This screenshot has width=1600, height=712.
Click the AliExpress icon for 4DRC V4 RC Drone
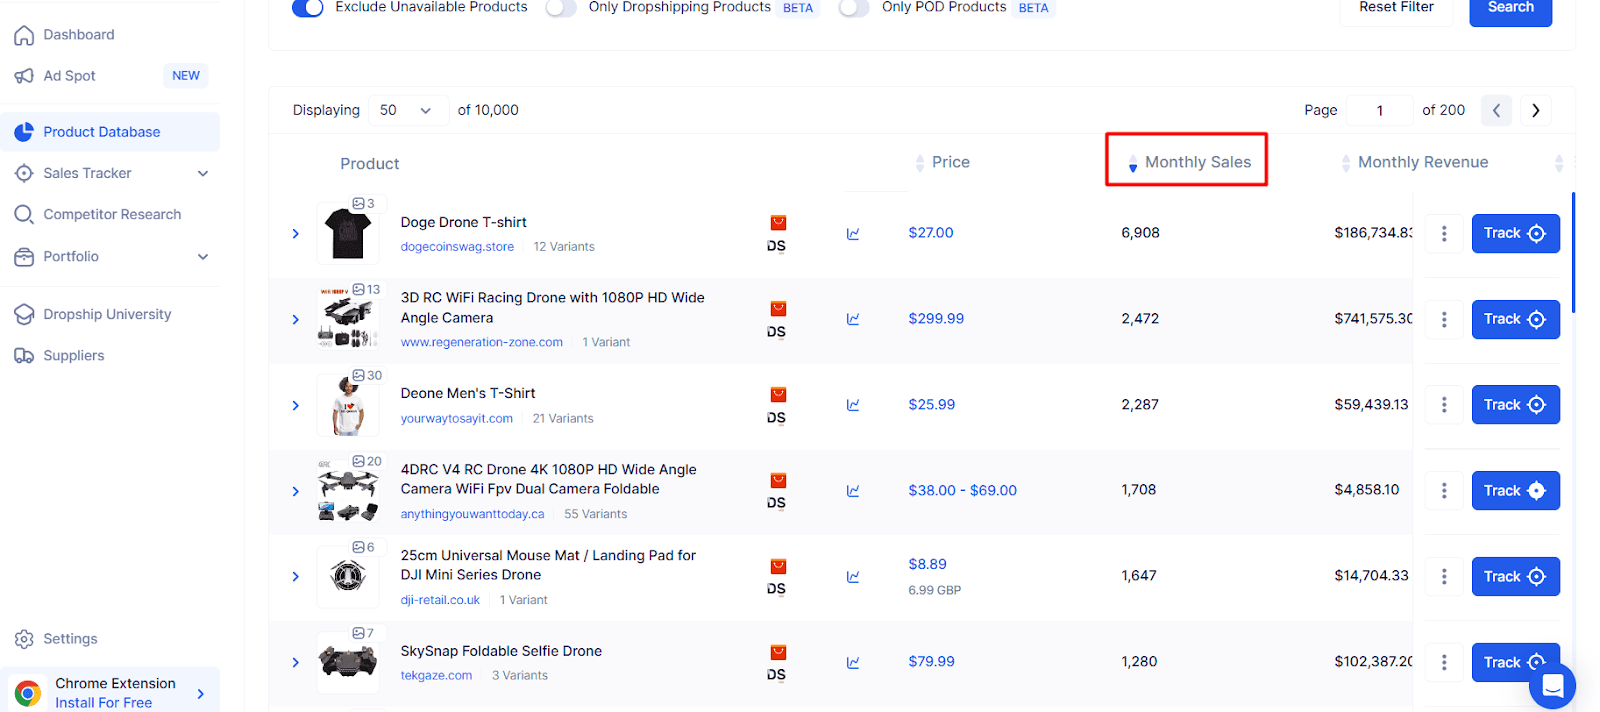point(778,481)
